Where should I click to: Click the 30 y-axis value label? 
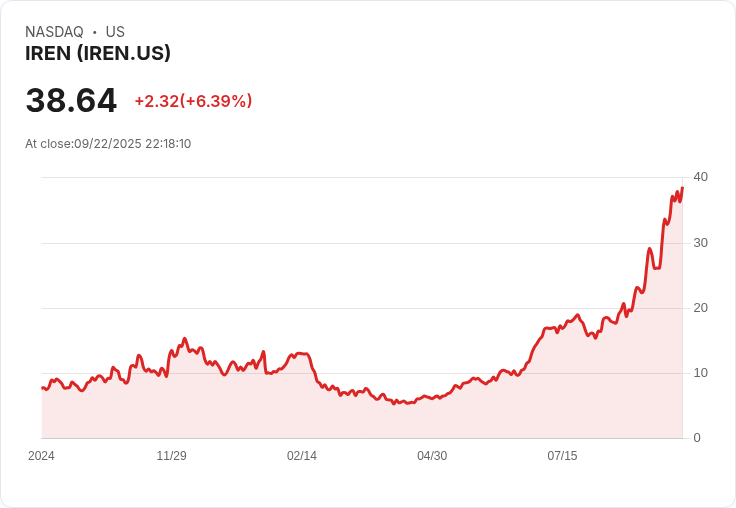(700, 243)
